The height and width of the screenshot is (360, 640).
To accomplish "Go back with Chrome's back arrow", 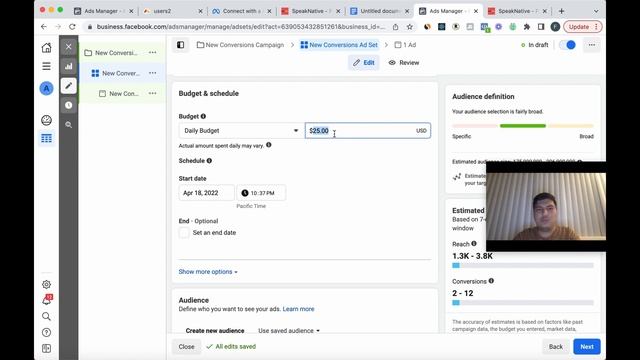I will (x=44, y=27).
